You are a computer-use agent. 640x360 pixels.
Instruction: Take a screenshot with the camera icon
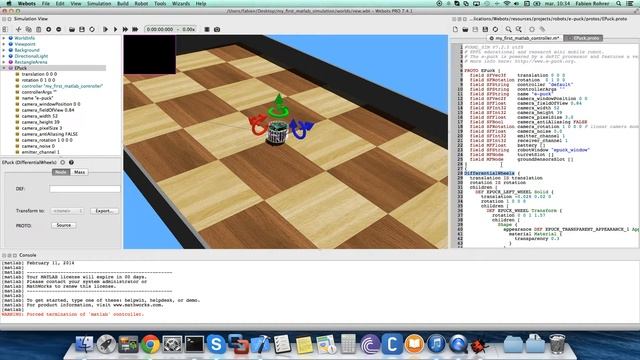pos(217,29)
